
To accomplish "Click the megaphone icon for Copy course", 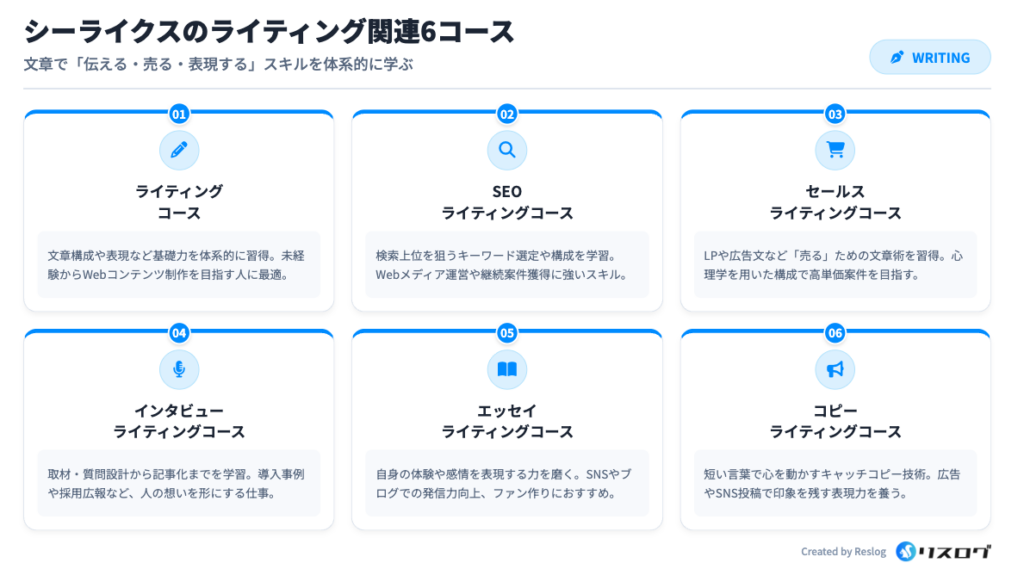I will [835, 369].
